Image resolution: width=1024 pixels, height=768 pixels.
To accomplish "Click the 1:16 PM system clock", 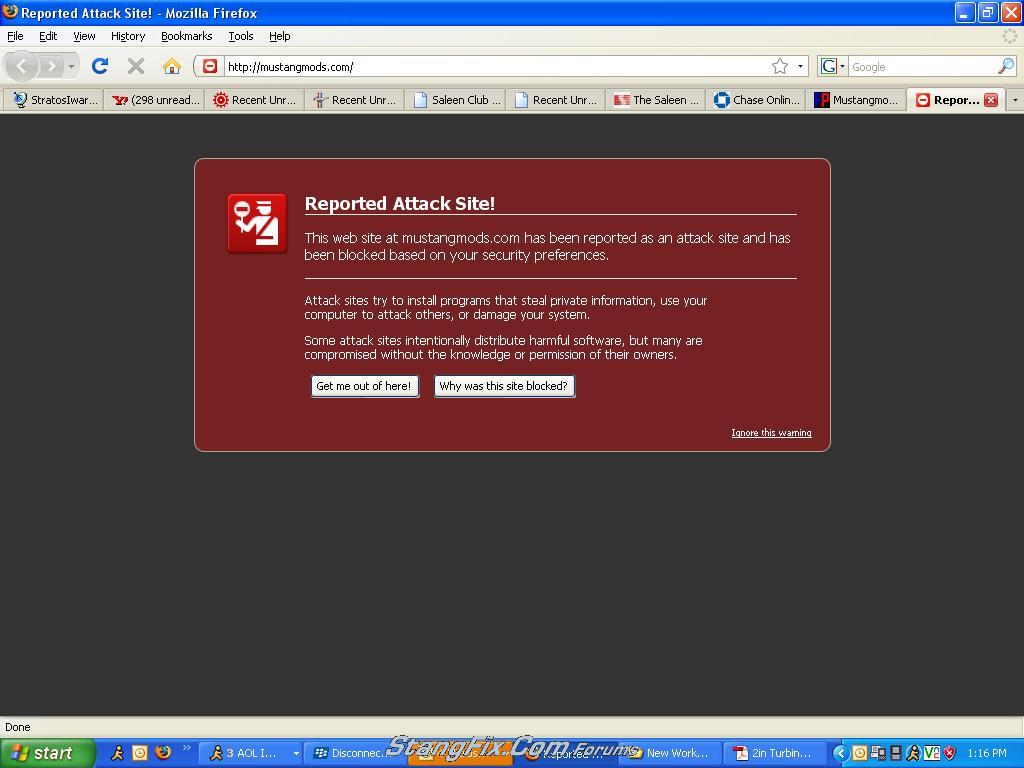I will (987, 753).
